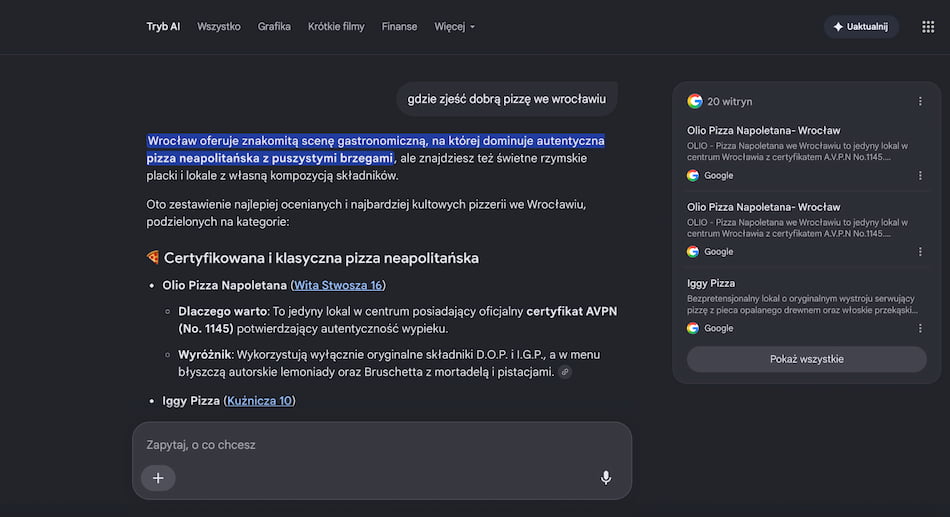Click the highlighted text about Wrocław gastronomy
950x517 pixels.
coord(376,149)
